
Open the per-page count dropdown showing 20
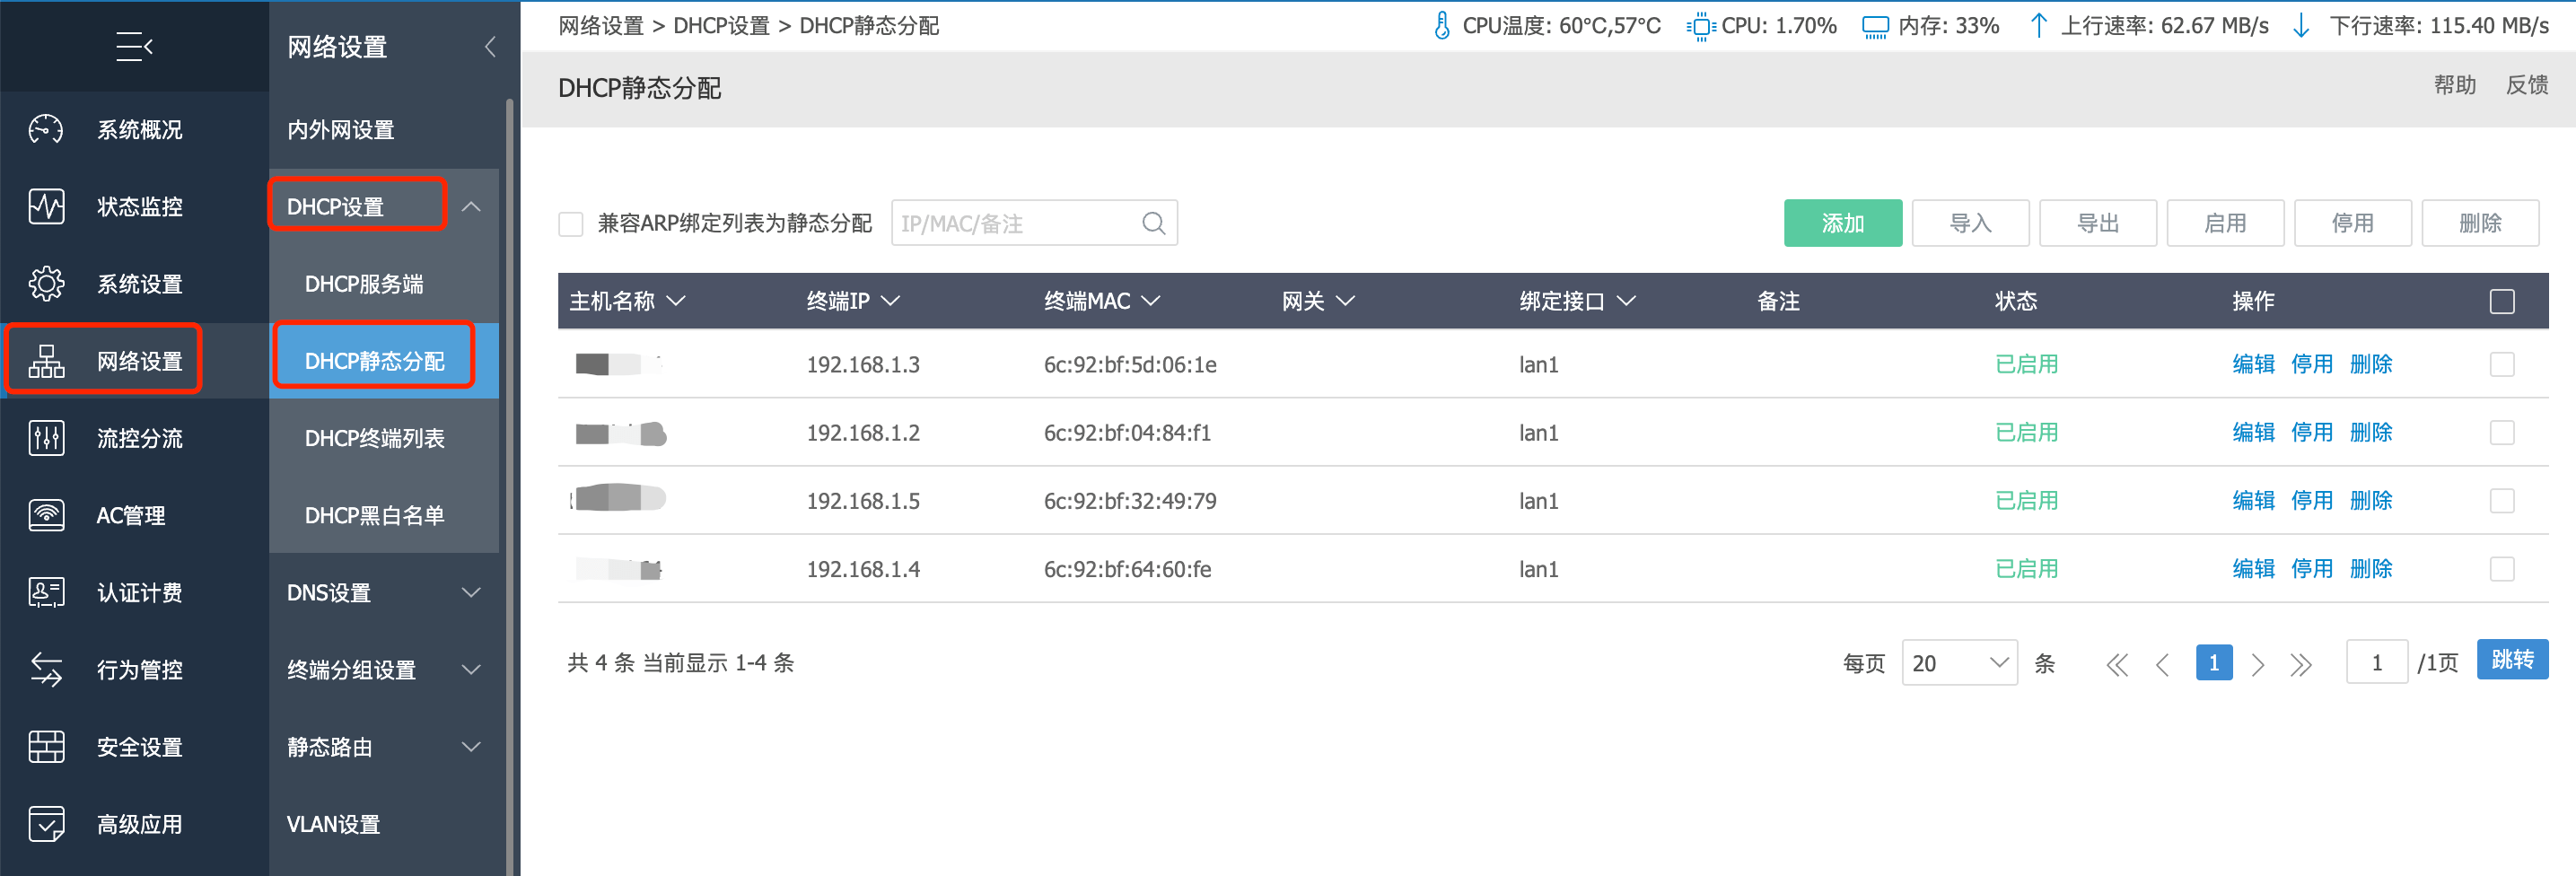tap(1958, 663)
